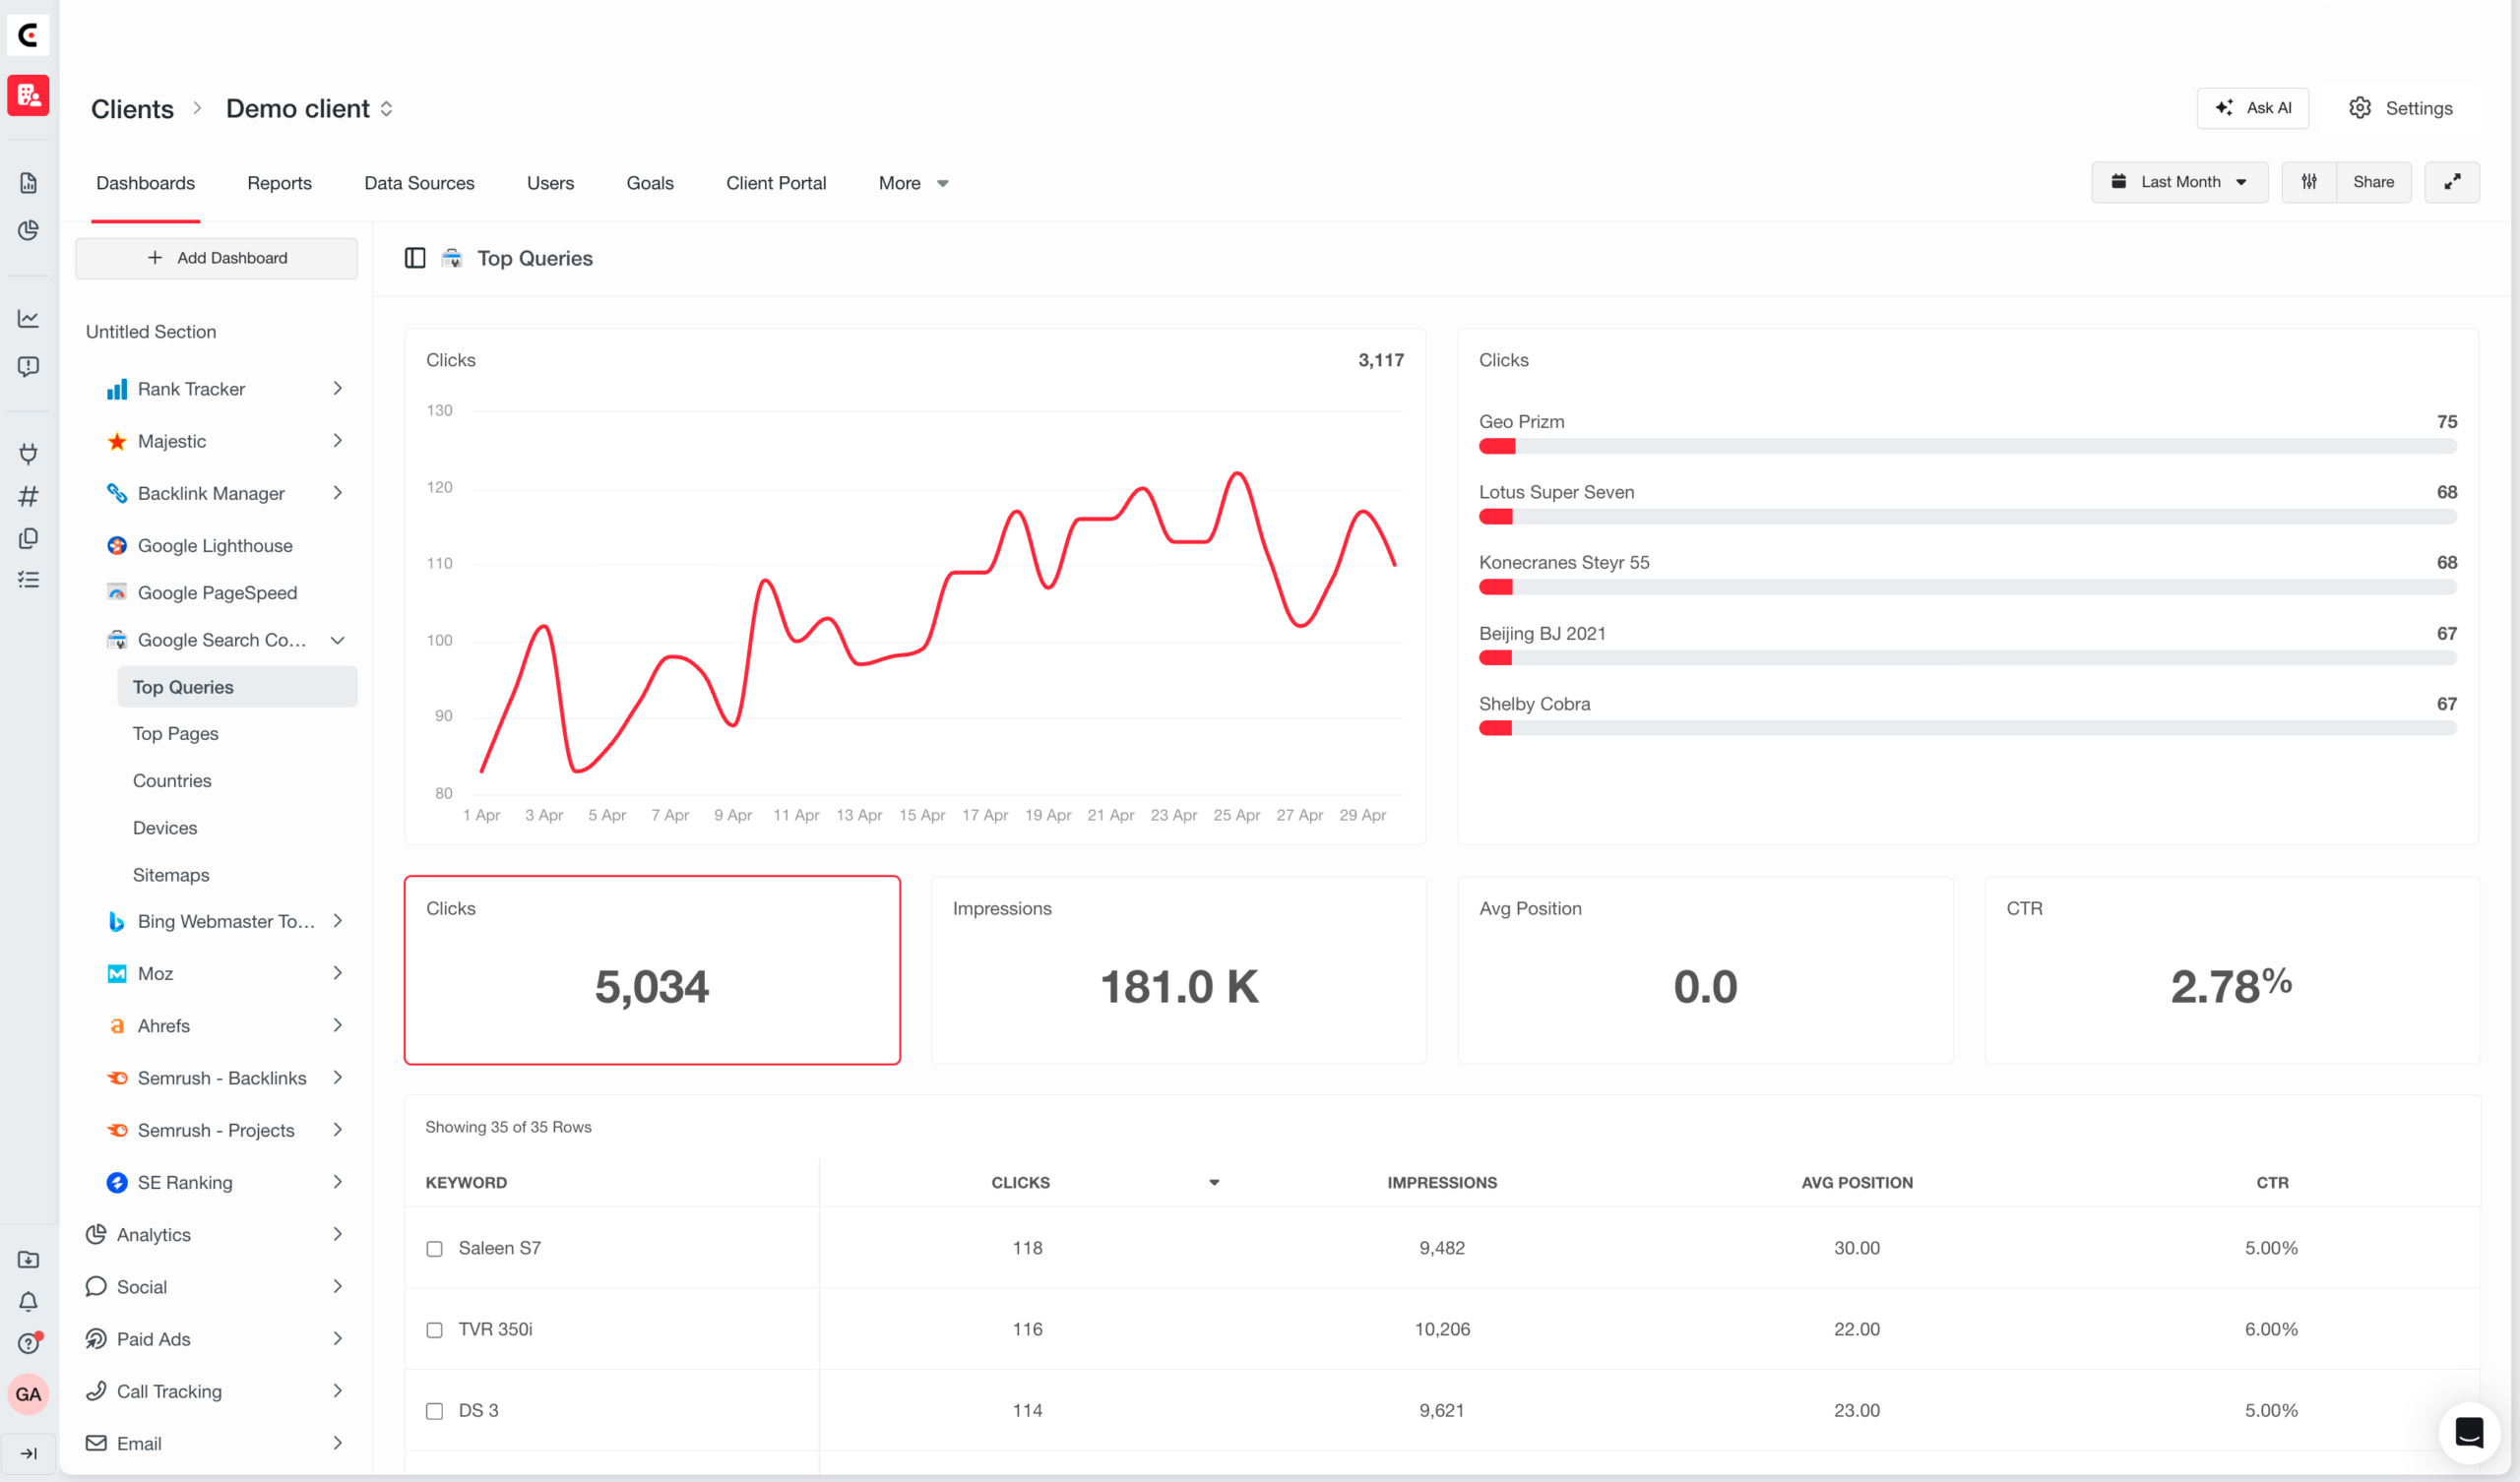The image size is (2520, 1482).
Task: Open the line chart icon in left rail
Action: (x=28, y=318)
